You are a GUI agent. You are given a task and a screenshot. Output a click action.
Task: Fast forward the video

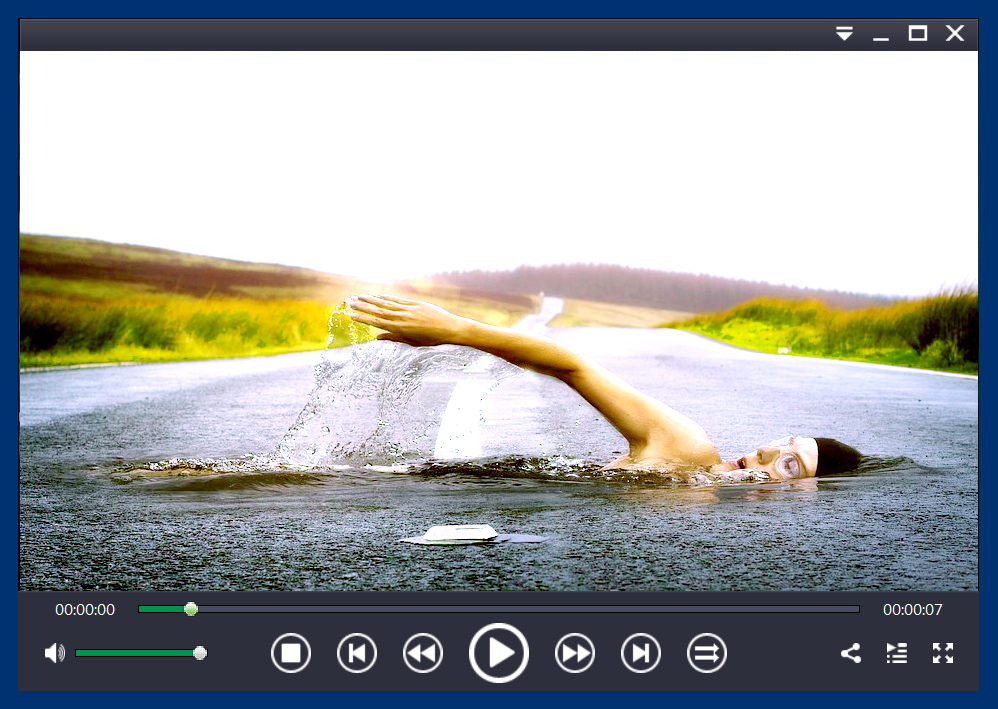[575, 654]
